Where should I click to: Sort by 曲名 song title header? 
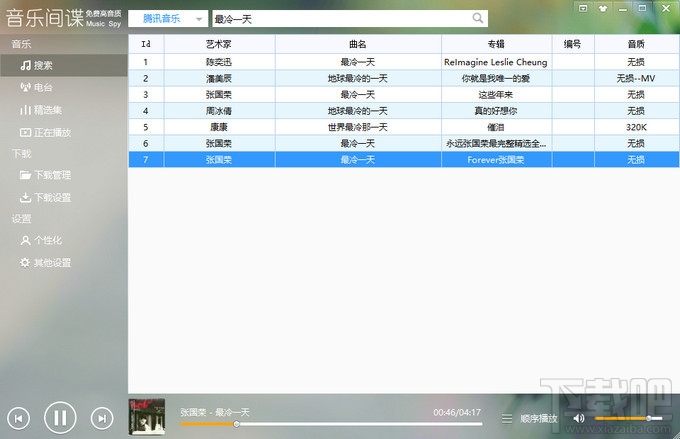(x=358, y=44)
